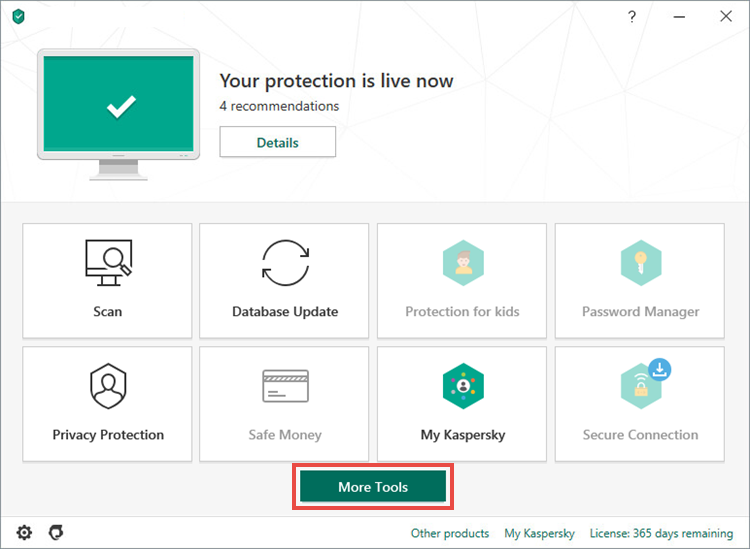Image resolution: width=750 pixels, height=549 pixels.
Task: Click the green monitor protection status image
Action: tap(119, 115)
